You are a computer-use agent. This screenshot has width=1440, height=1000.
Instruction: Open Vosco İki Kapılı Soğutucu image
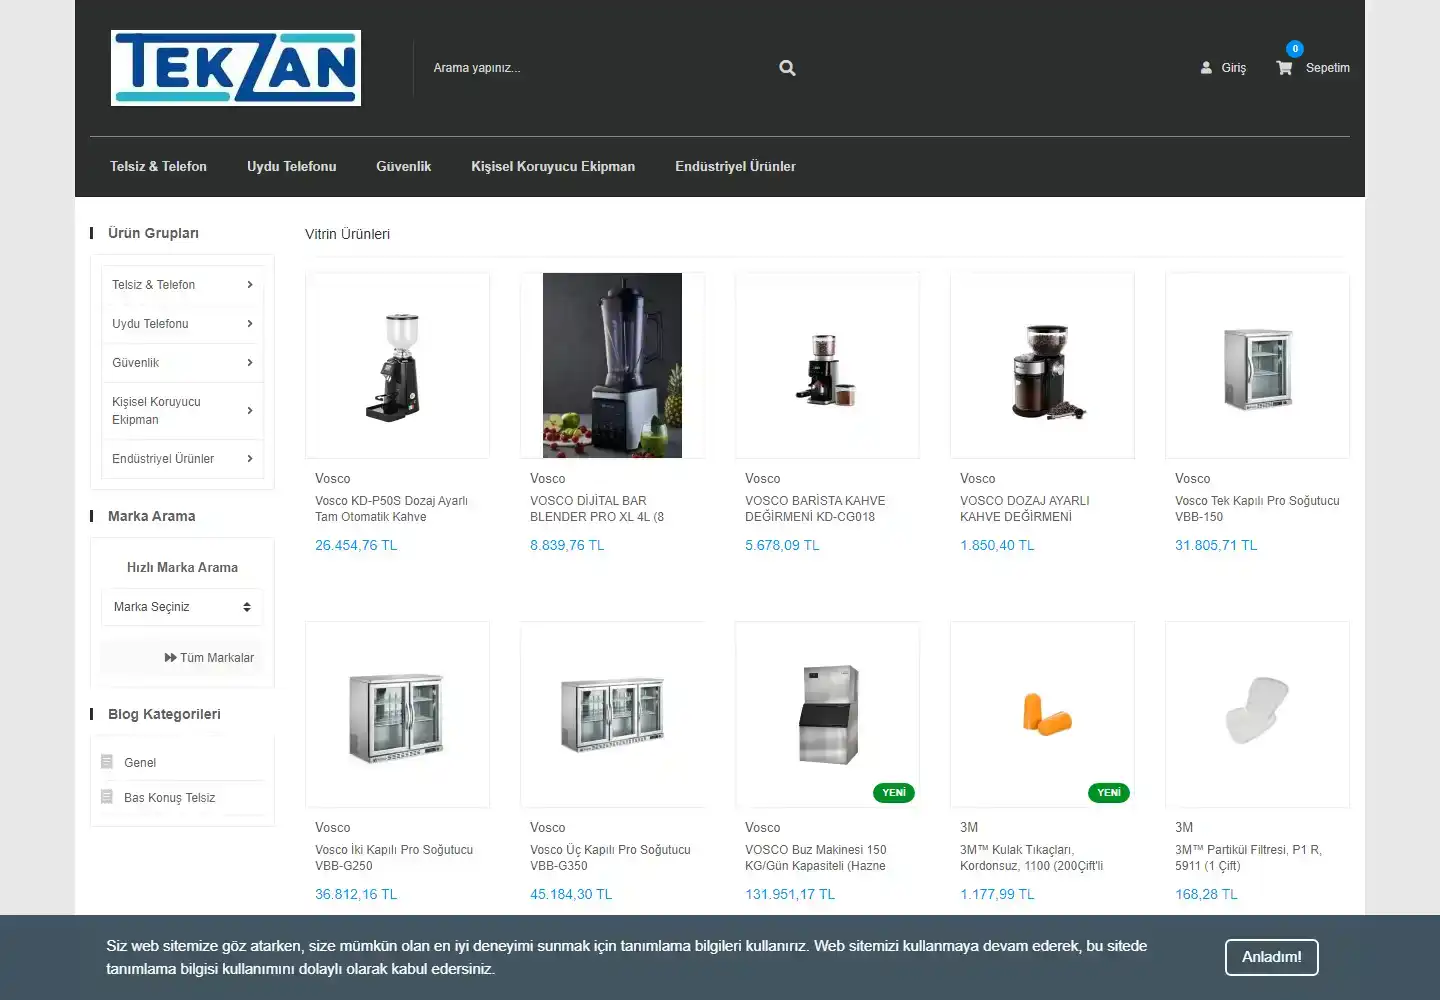[x=398, y=715]
